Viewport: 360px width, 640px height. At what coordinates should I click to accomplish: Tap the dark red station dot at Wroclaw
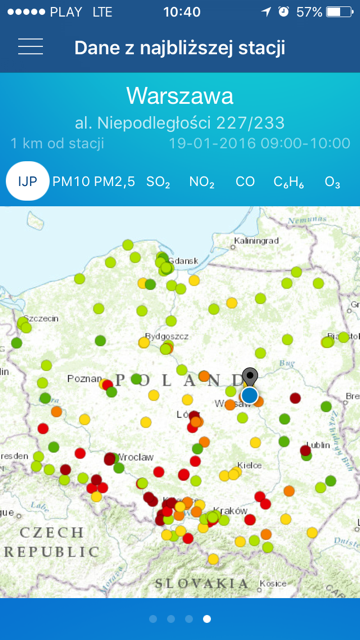[109, 458]
